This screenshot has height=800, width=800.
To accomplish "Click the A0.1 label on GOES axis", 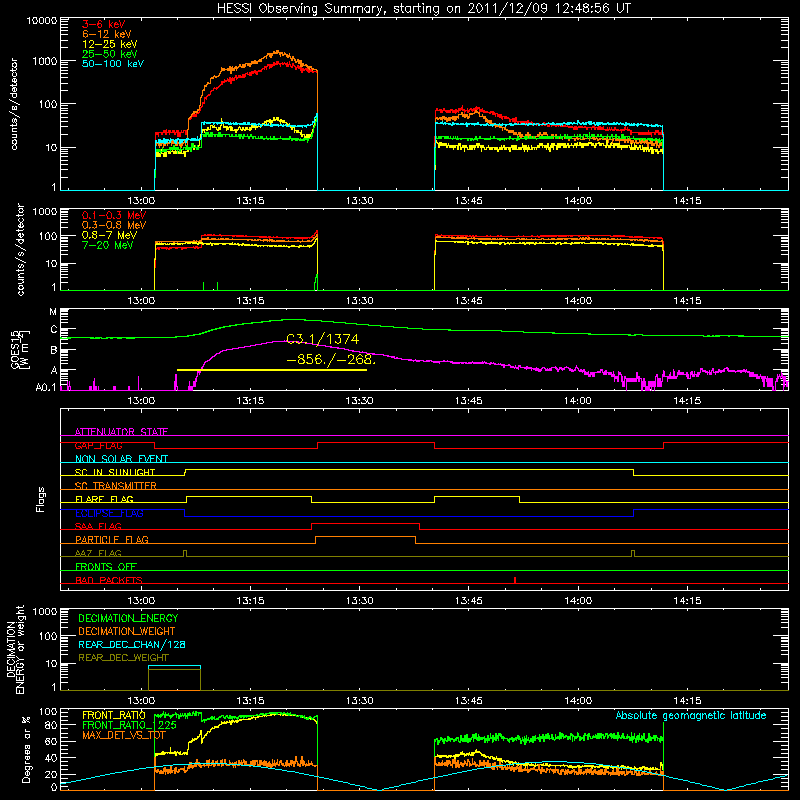I will point(46,387).
